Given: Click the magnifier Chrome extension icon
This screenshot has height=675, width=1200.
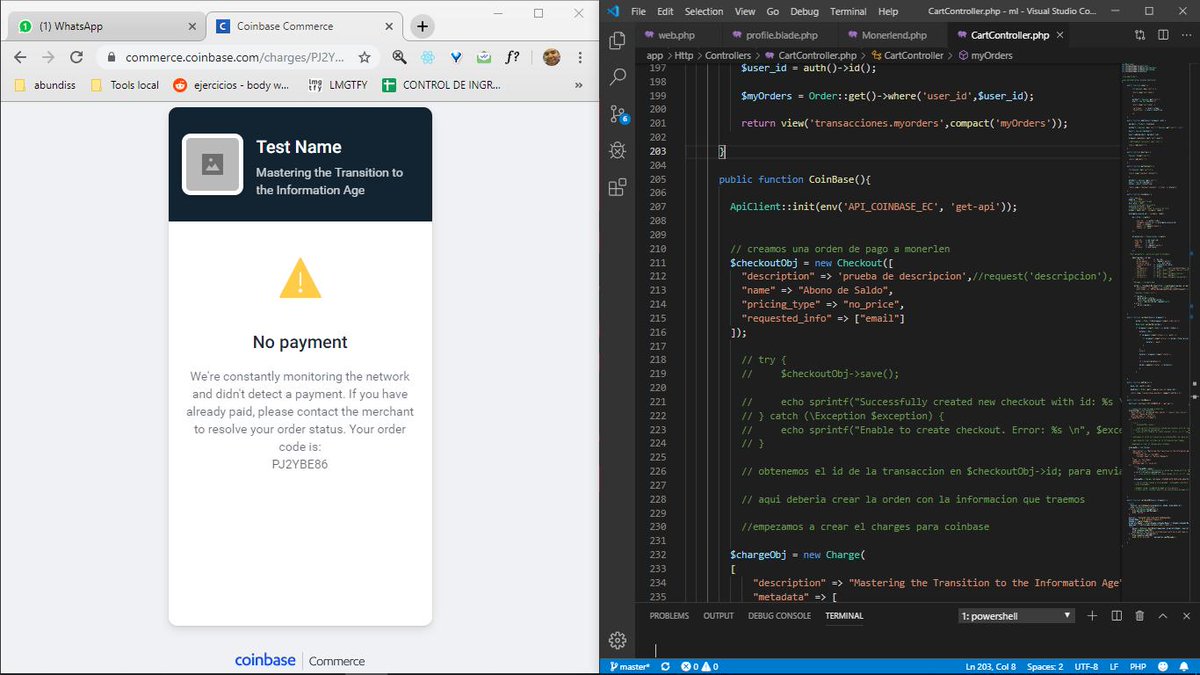Looking at the screenshot, I should click(x=399, y=57).
